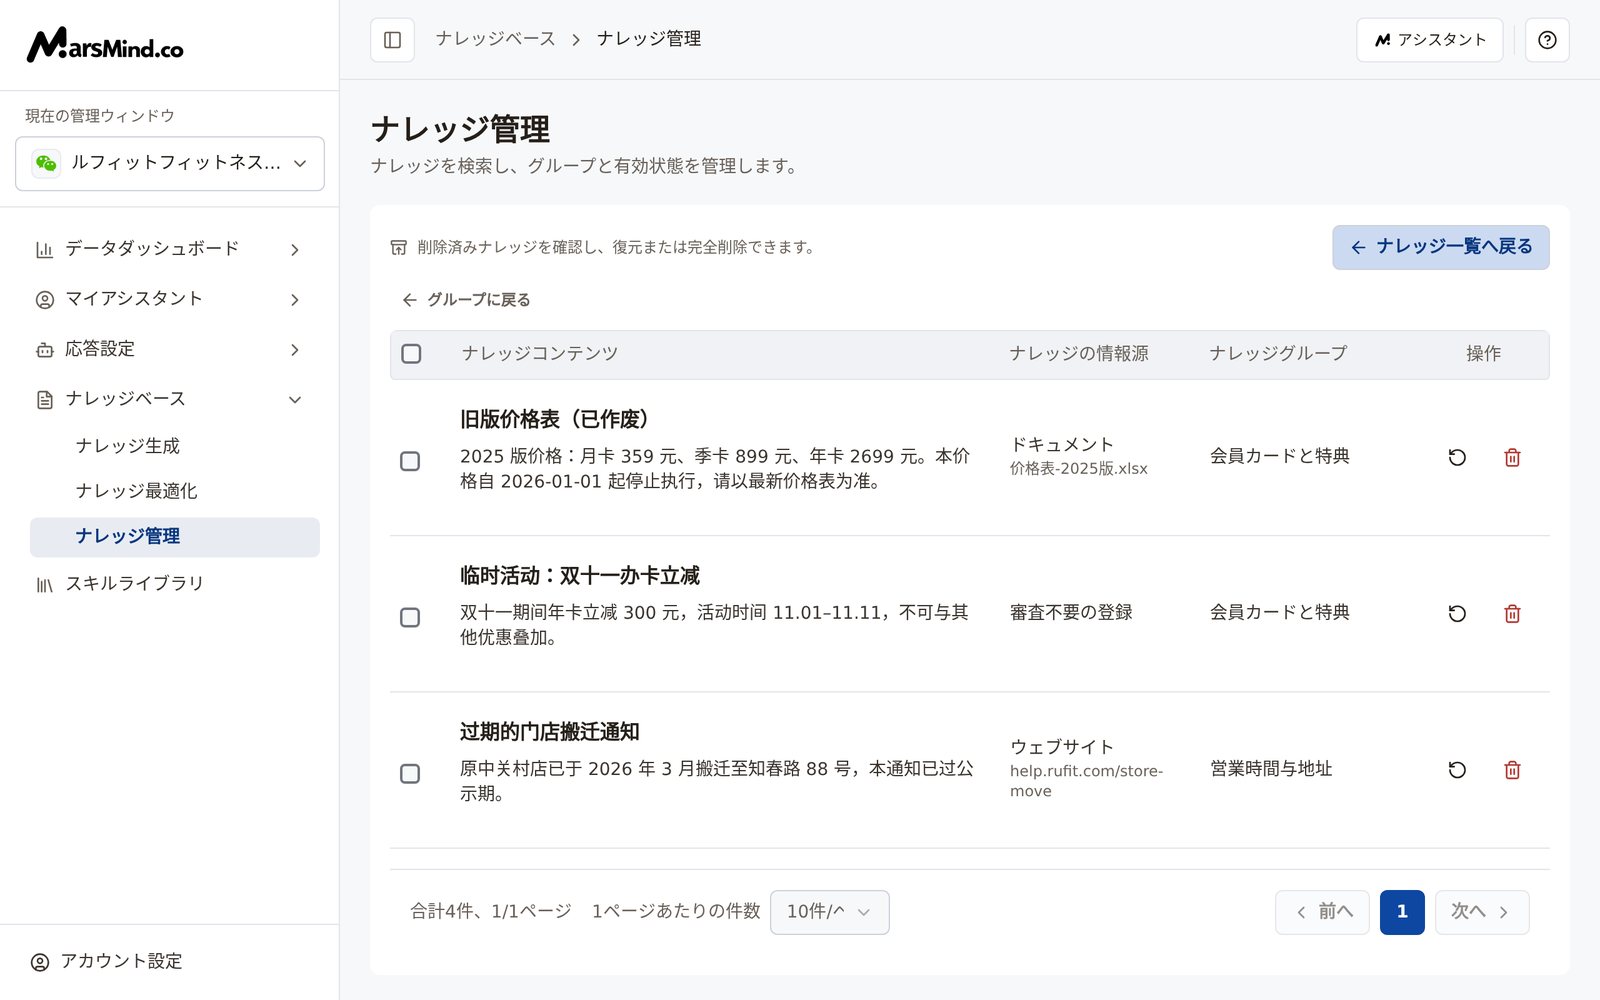Viewport: 1600px width, 1000px height.
Task: Delete the 双十一办卡立减 entry permanently
Action: point(1512,613)
